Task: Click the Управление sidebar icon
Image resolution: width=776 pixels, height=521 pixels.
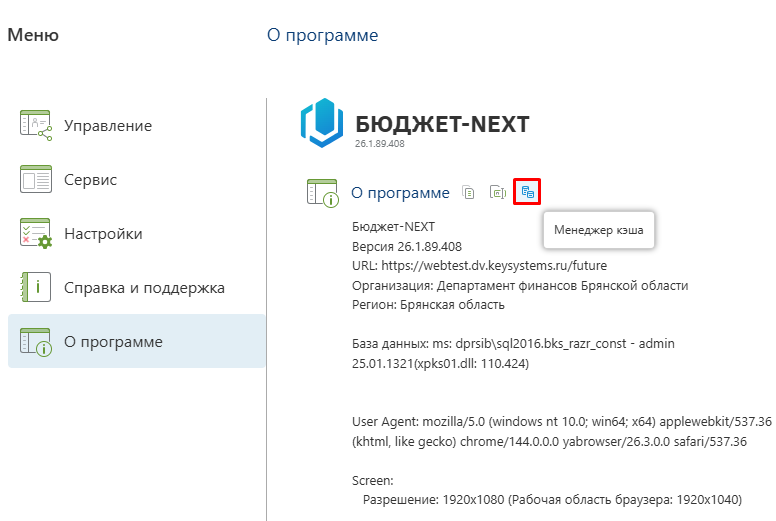Action: pyautogui.click(x=36, y=126)
